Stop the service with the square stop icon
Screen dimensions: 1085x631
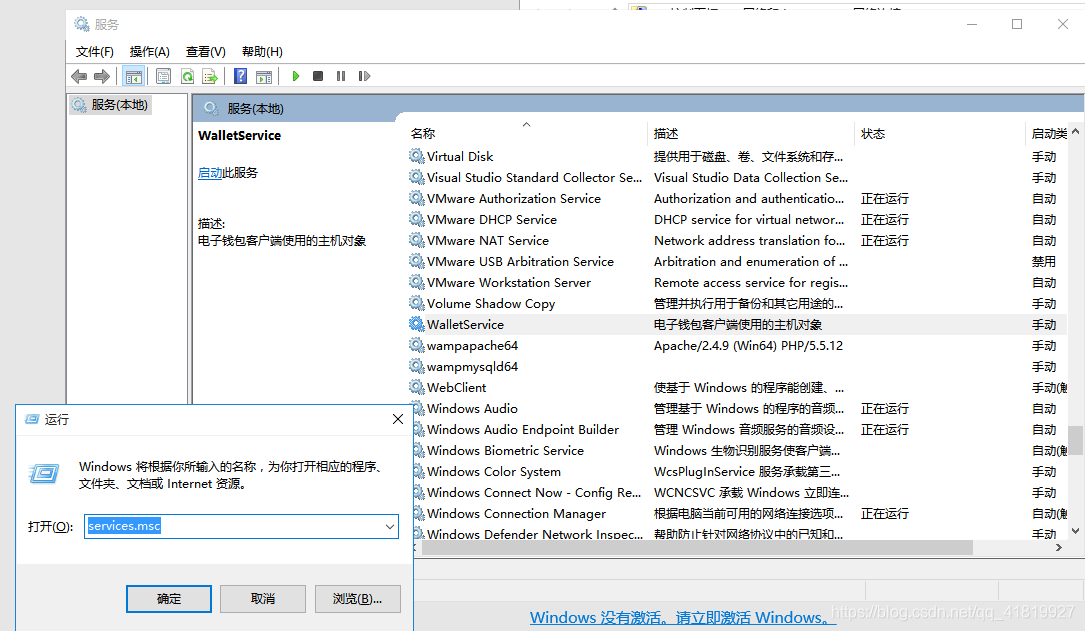coord(318,76)
